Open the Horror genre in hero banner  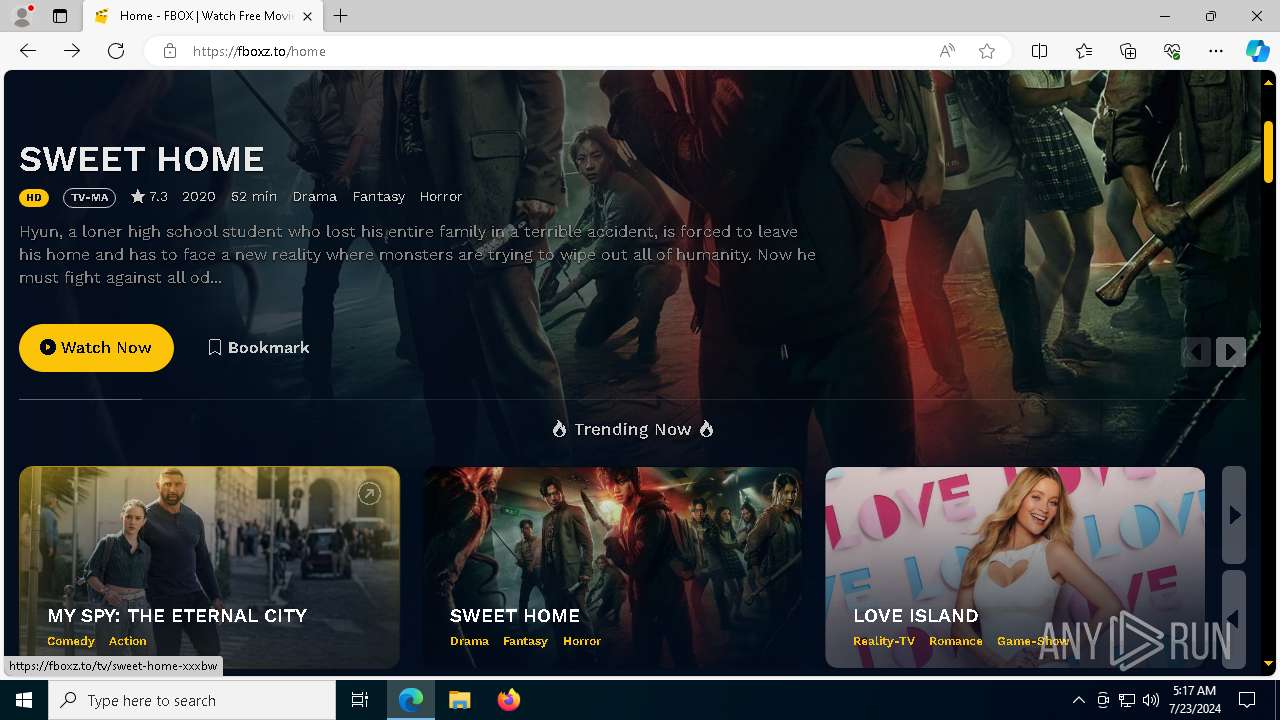441,196
